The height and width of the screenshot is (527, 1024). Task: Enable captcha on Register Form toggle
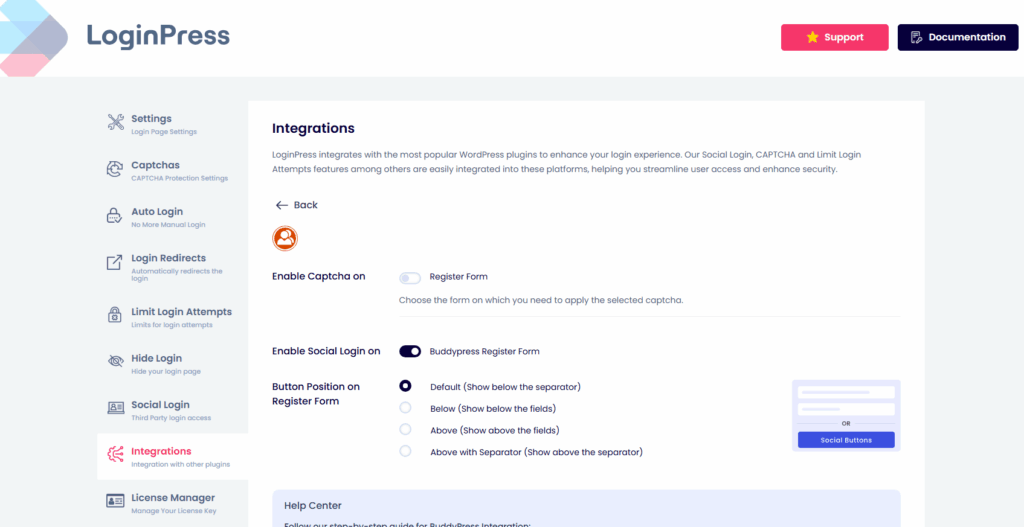410,278
